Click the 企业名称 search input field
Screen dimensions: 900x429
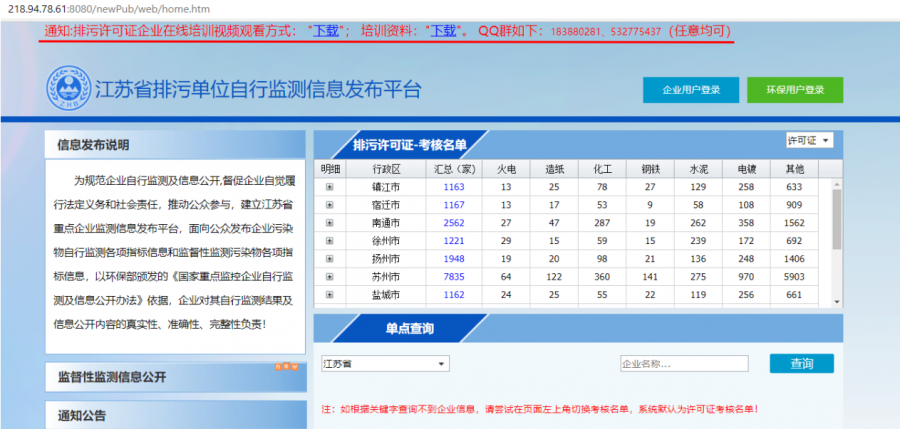click(683, 364)
